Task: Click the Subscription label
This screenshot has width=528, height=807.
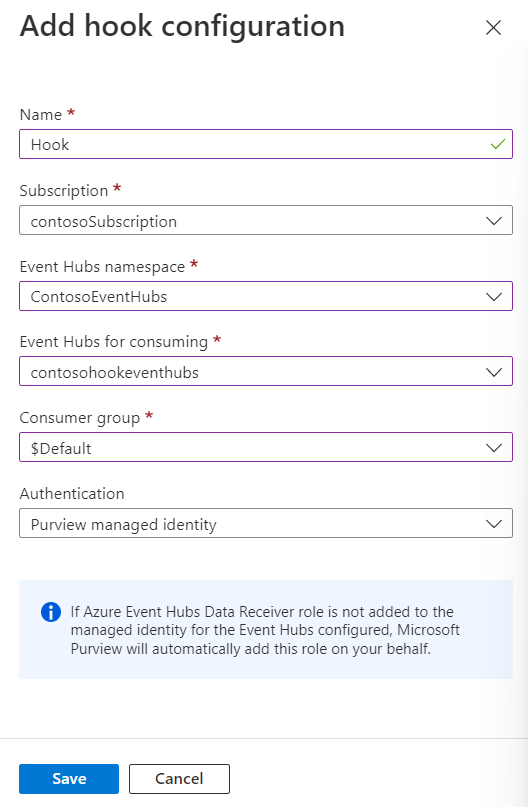Action: pos(64,190)
